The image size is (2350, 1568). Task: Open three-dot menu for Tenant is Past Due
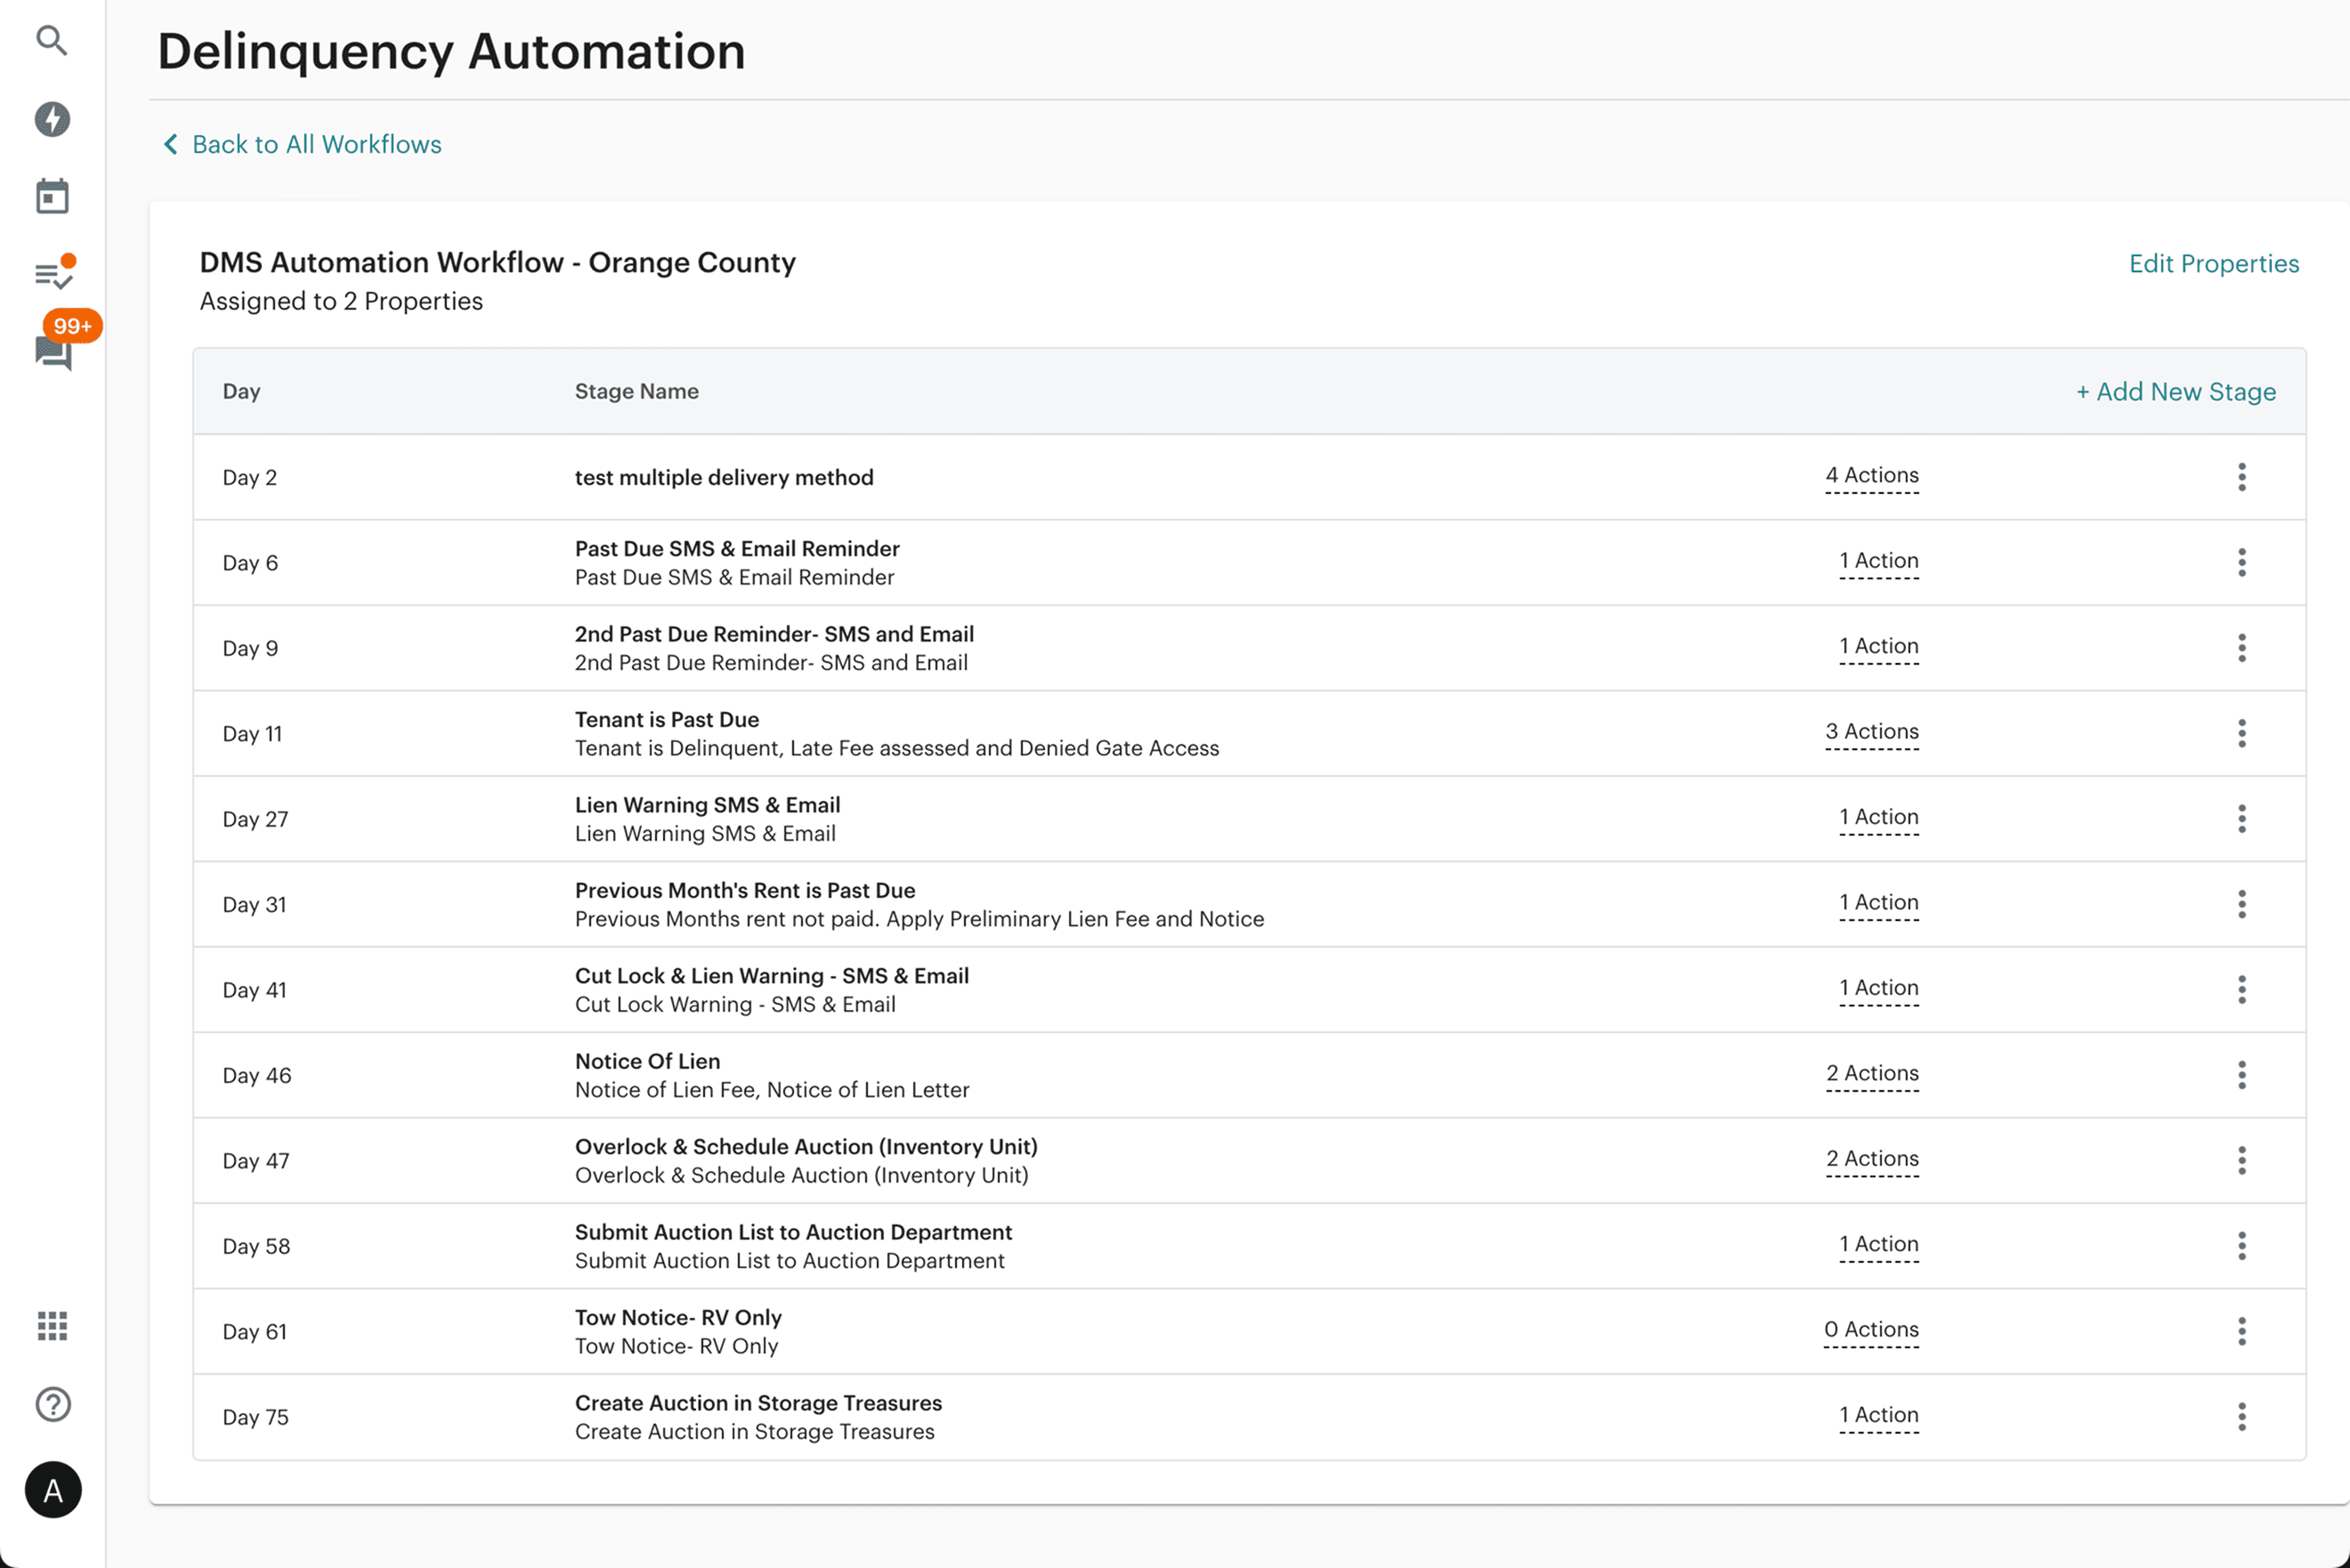[x=2241, y=733]
